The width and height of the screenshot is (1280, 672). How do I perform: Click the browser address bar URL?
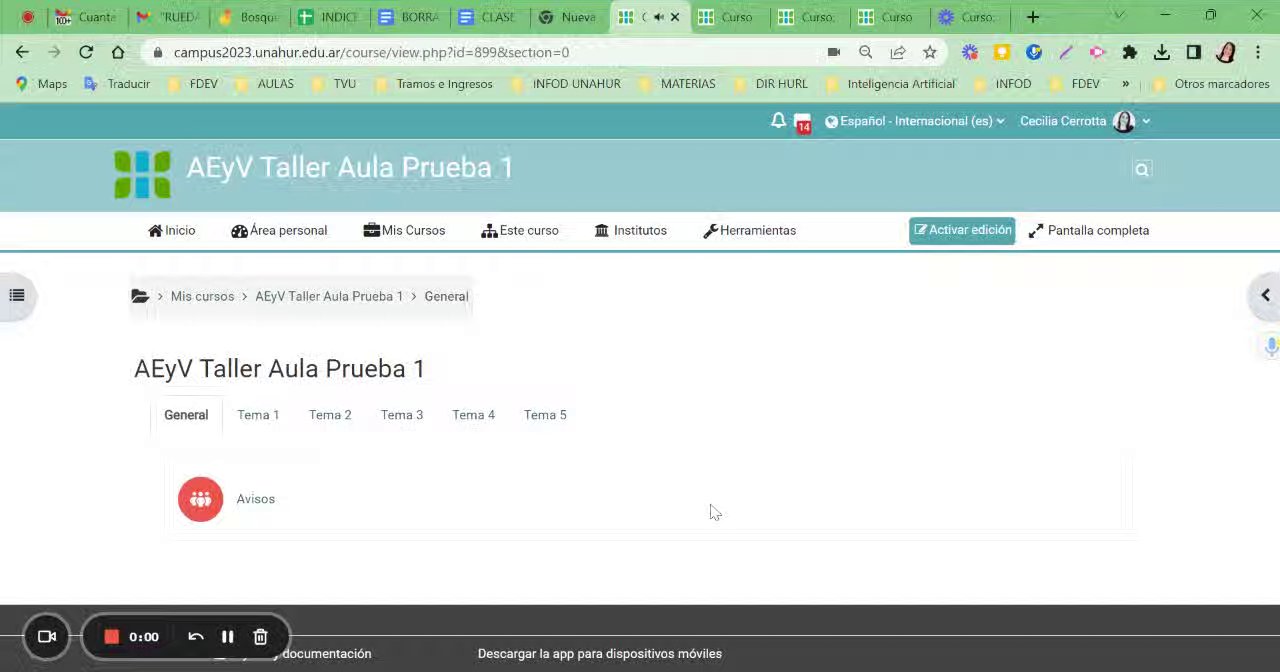pyautogui.click(x=371, y=52)
